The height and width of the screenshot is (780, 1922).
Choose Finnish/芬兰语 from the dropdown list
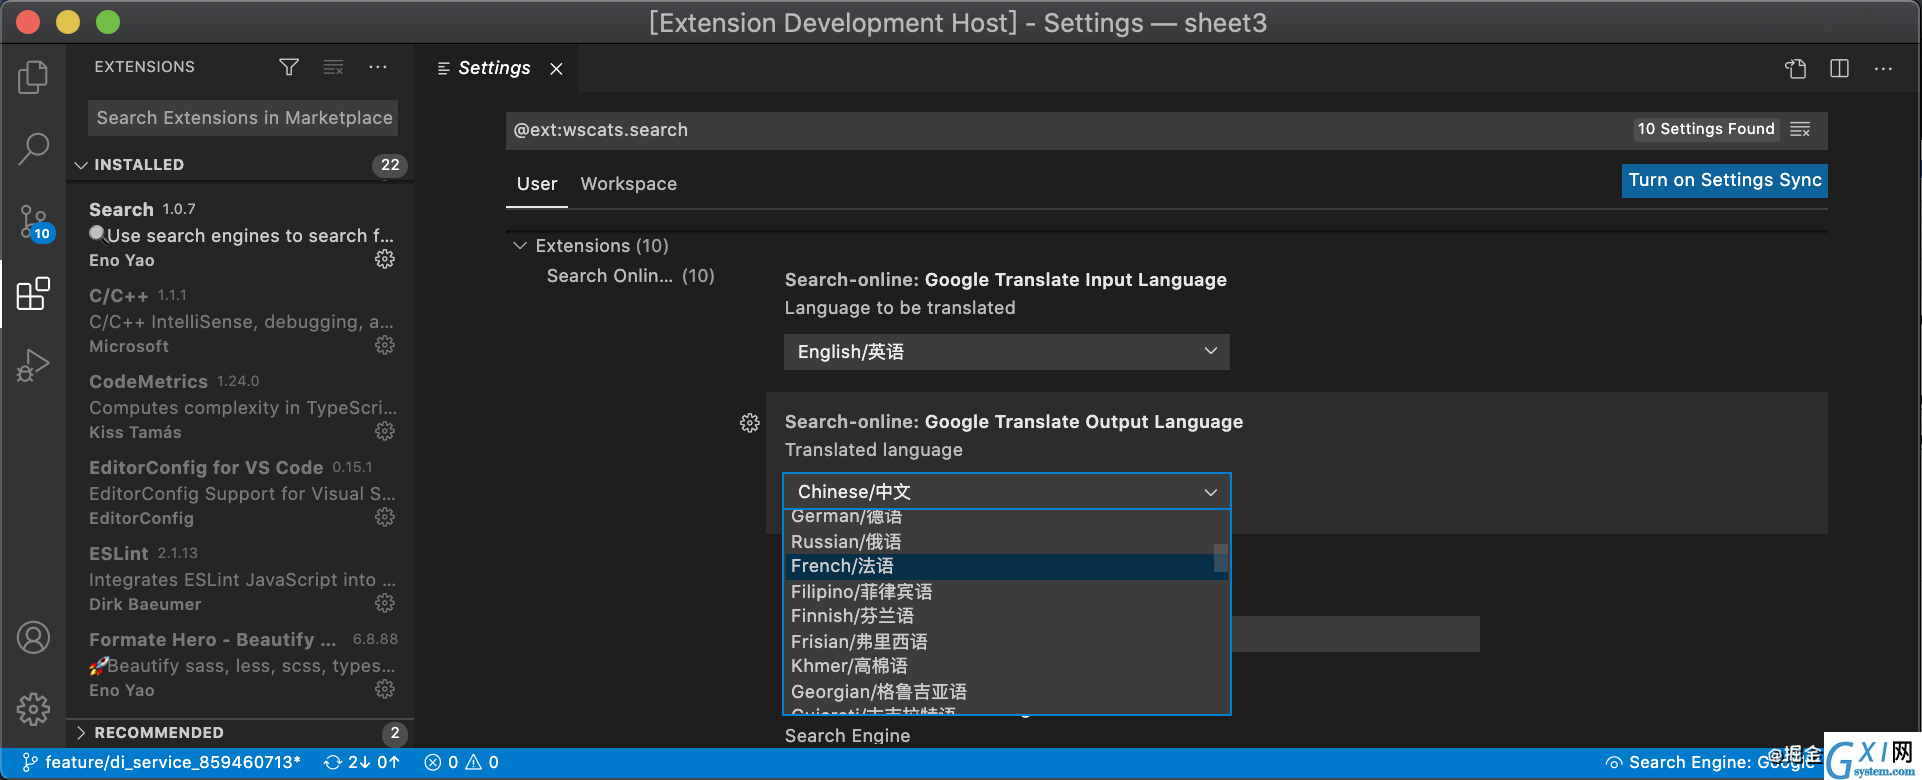click(1007, 616)
